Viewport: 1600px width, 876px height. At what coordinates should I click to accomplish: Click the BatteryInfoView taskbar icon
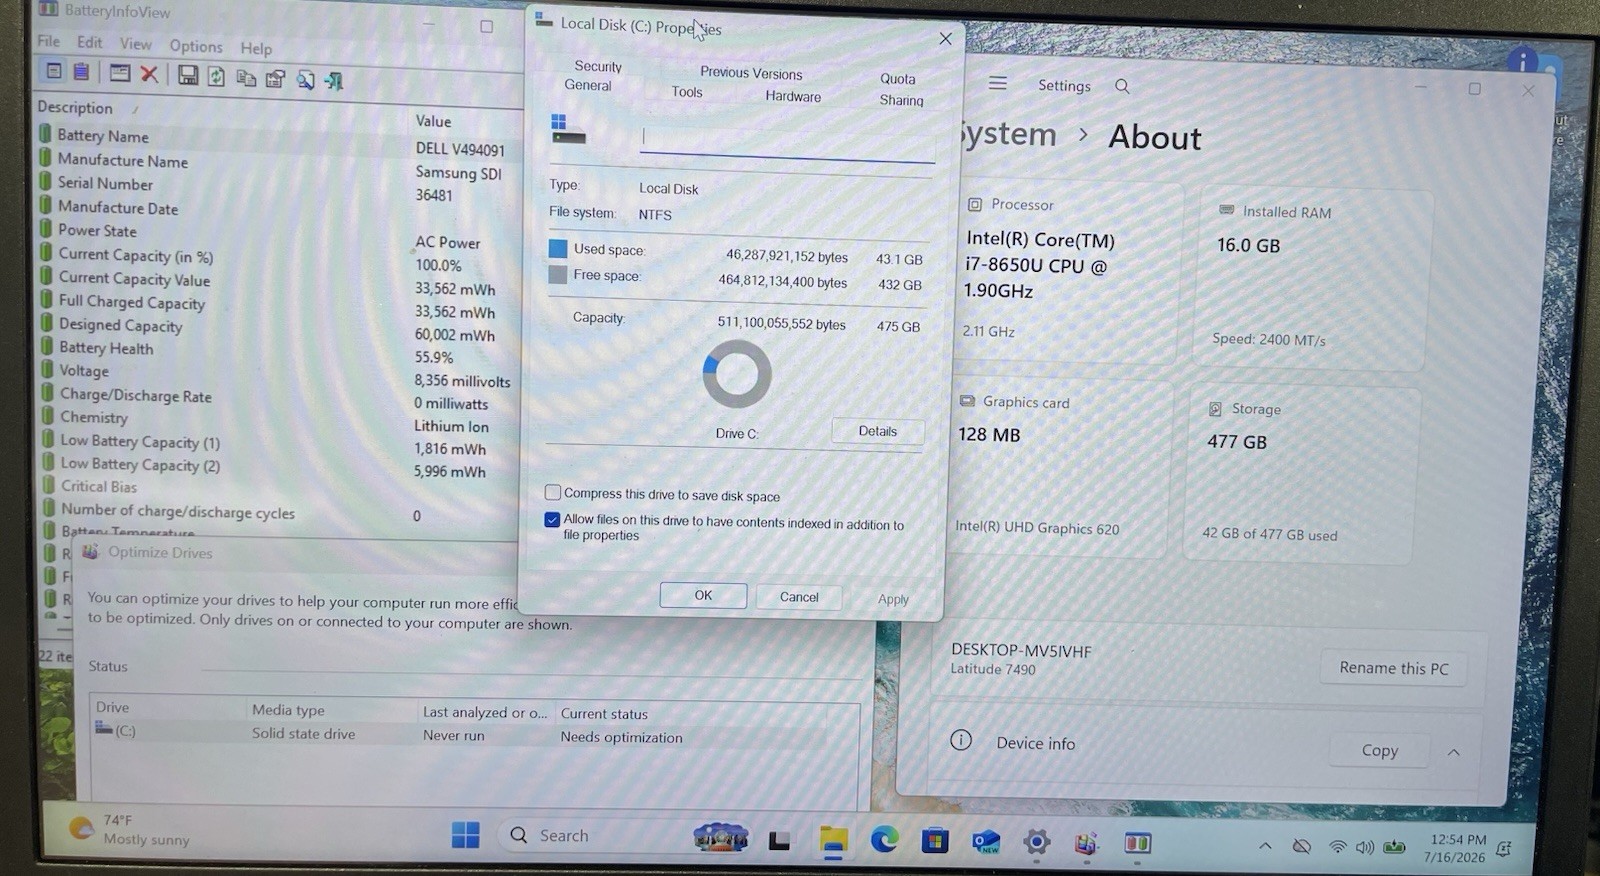[x=1138, y=843]
